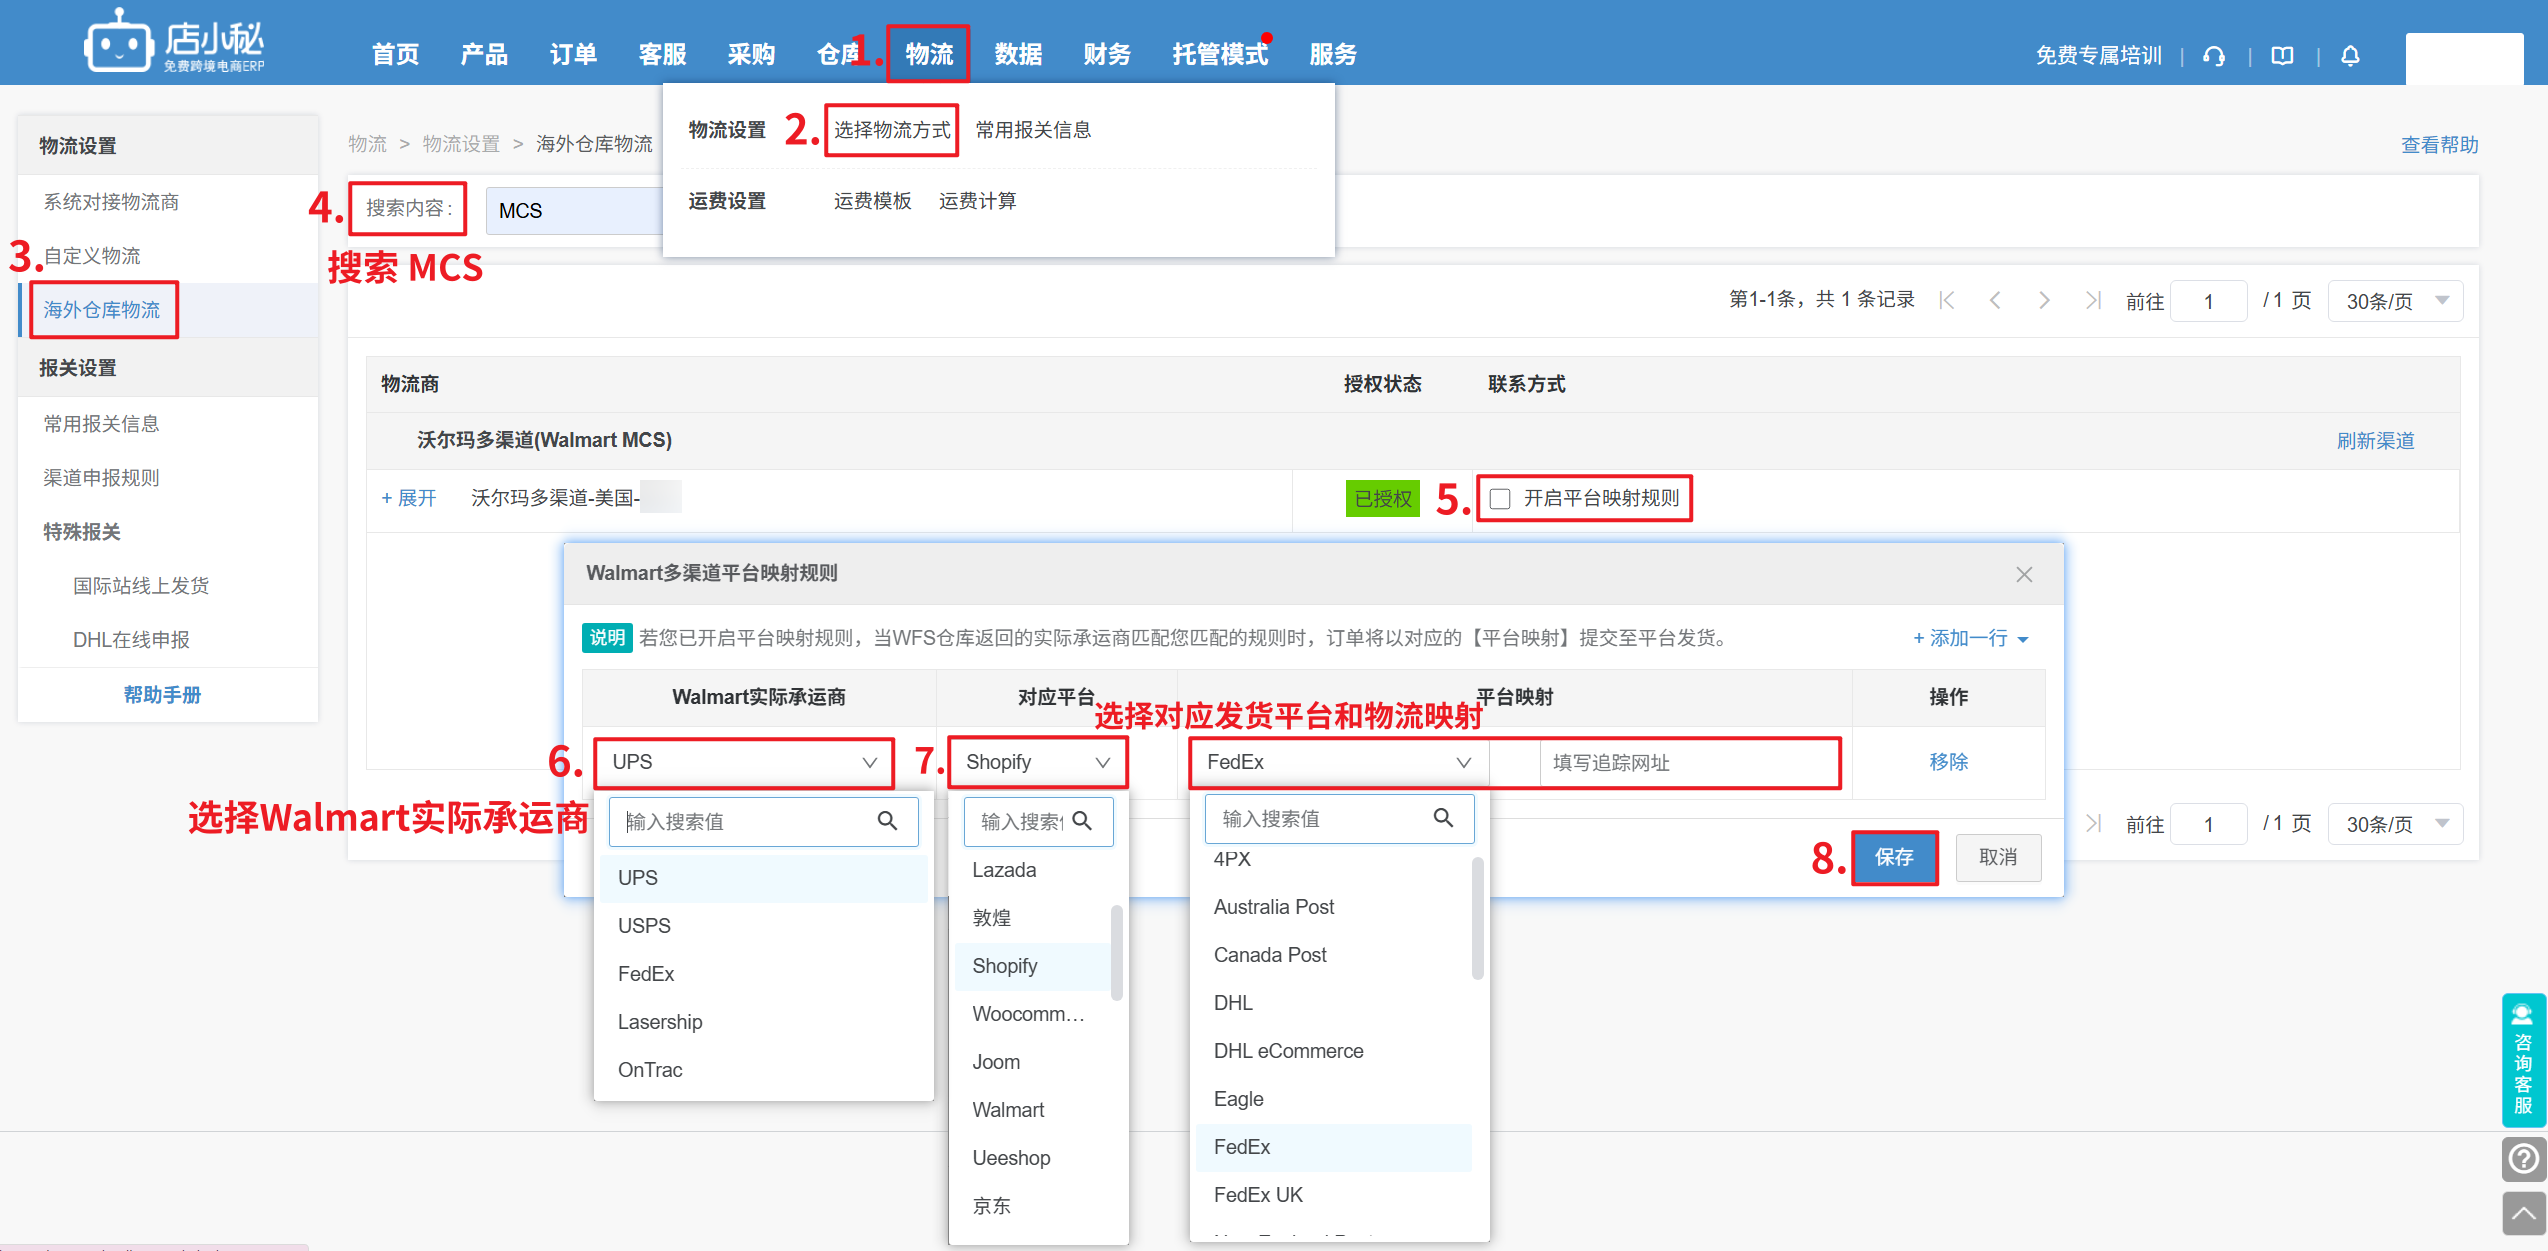
Task: Open the 咨询客服 chat widget
Action: pos(2523,1060)
